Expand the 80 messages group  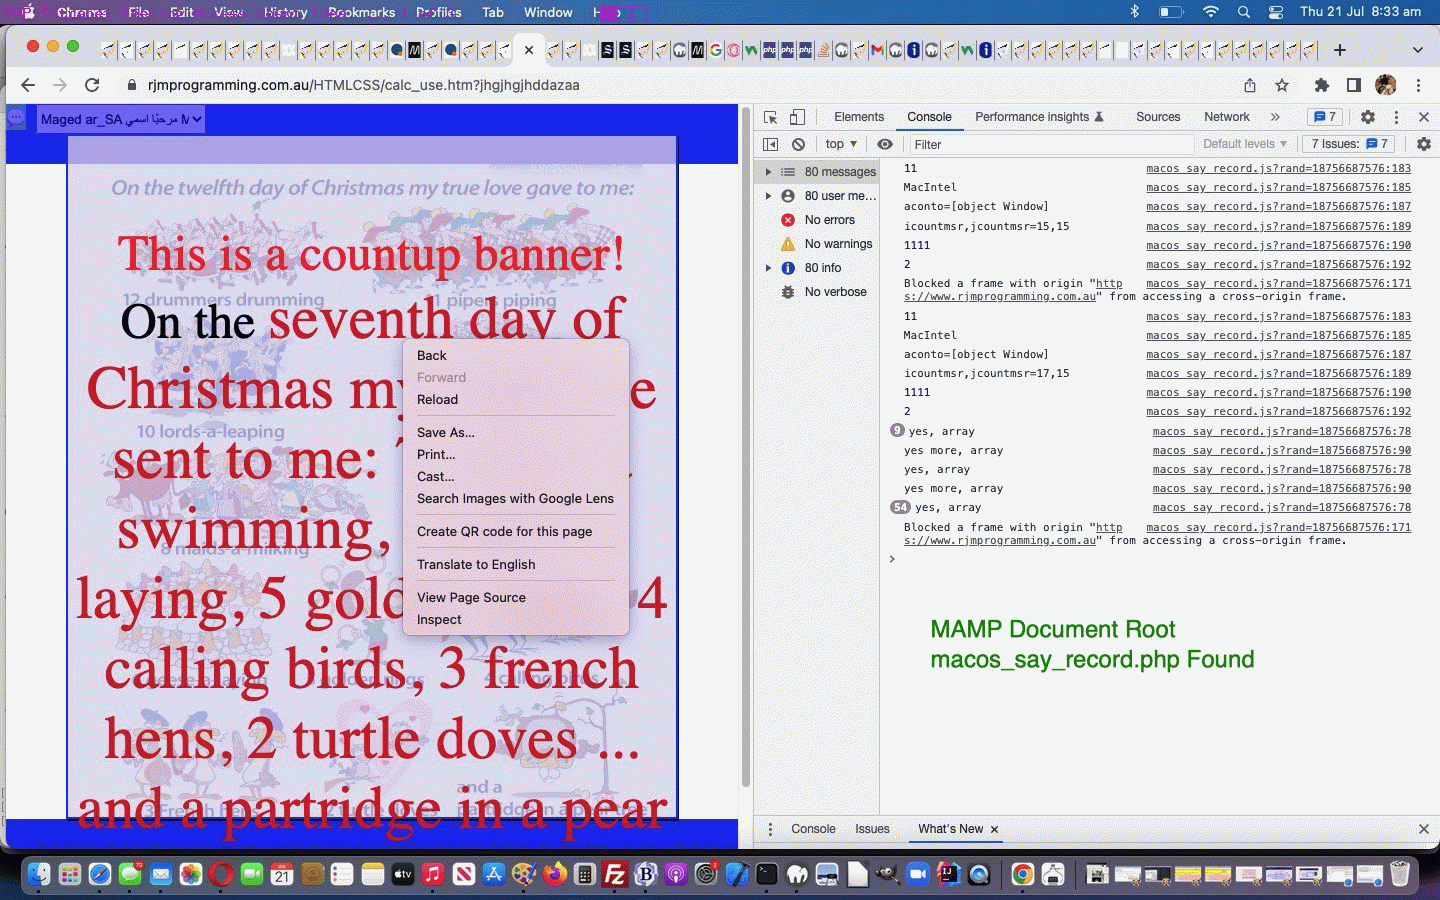(768, 172)
